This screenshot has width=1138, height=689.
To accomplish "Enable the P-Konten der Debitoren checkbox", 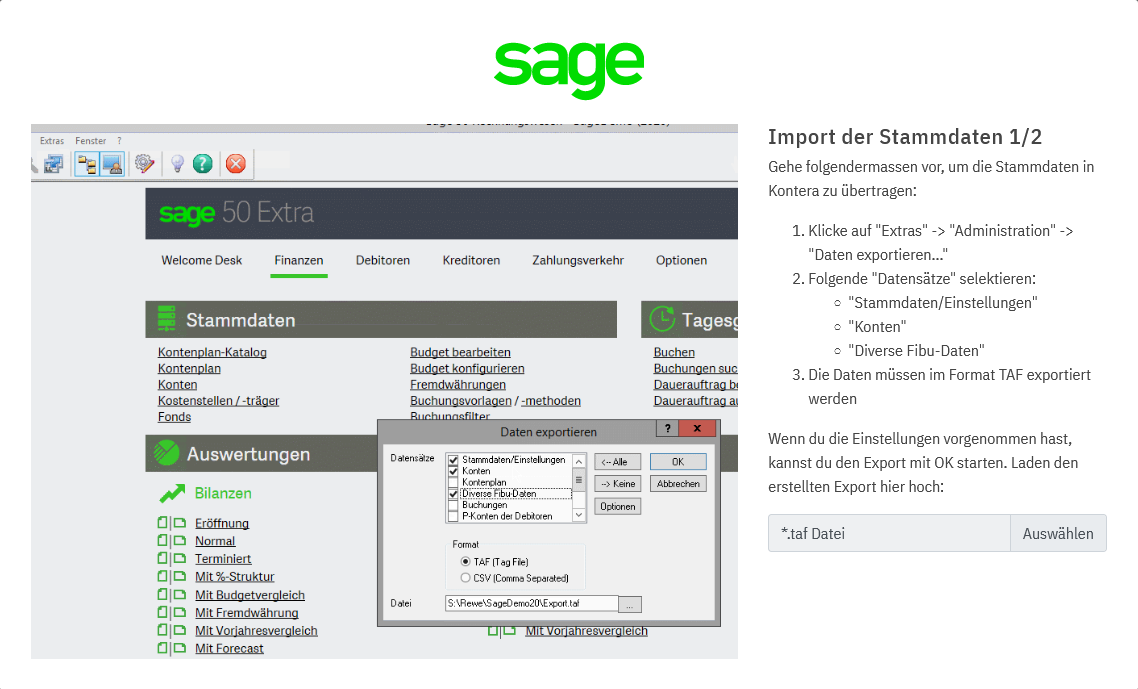I will (454, 516).
